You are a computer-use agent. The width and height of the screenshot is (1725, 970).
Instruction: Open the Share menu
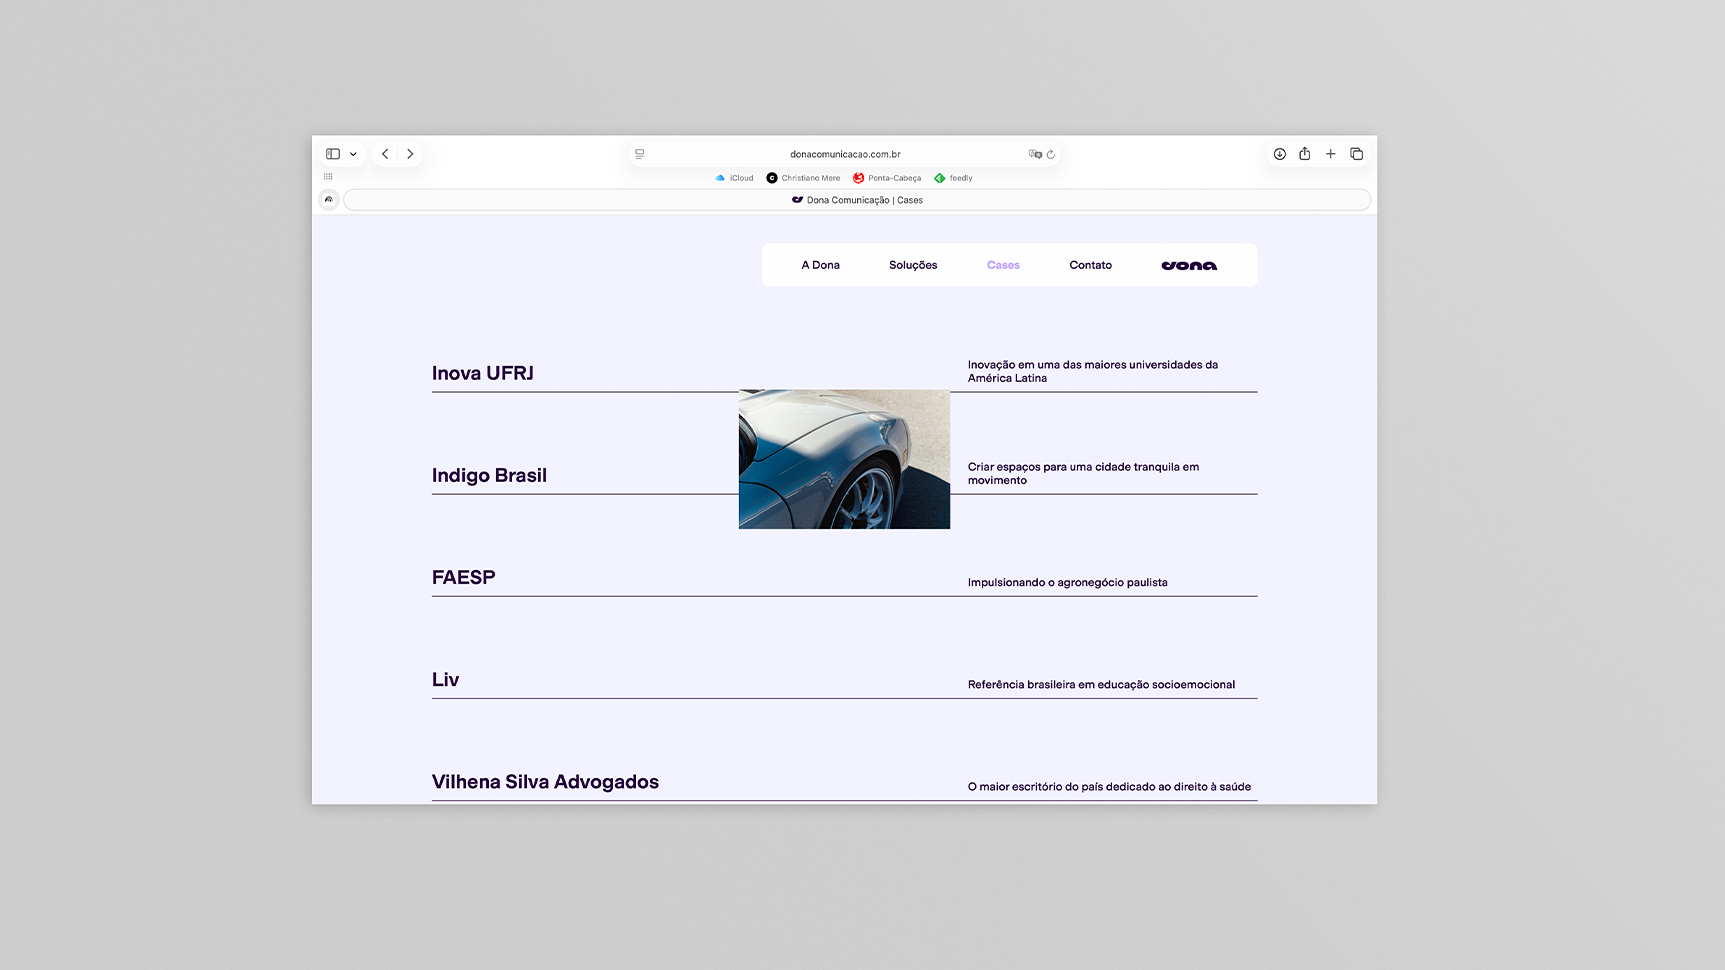pyautogui.click(x=1305, y=154)
